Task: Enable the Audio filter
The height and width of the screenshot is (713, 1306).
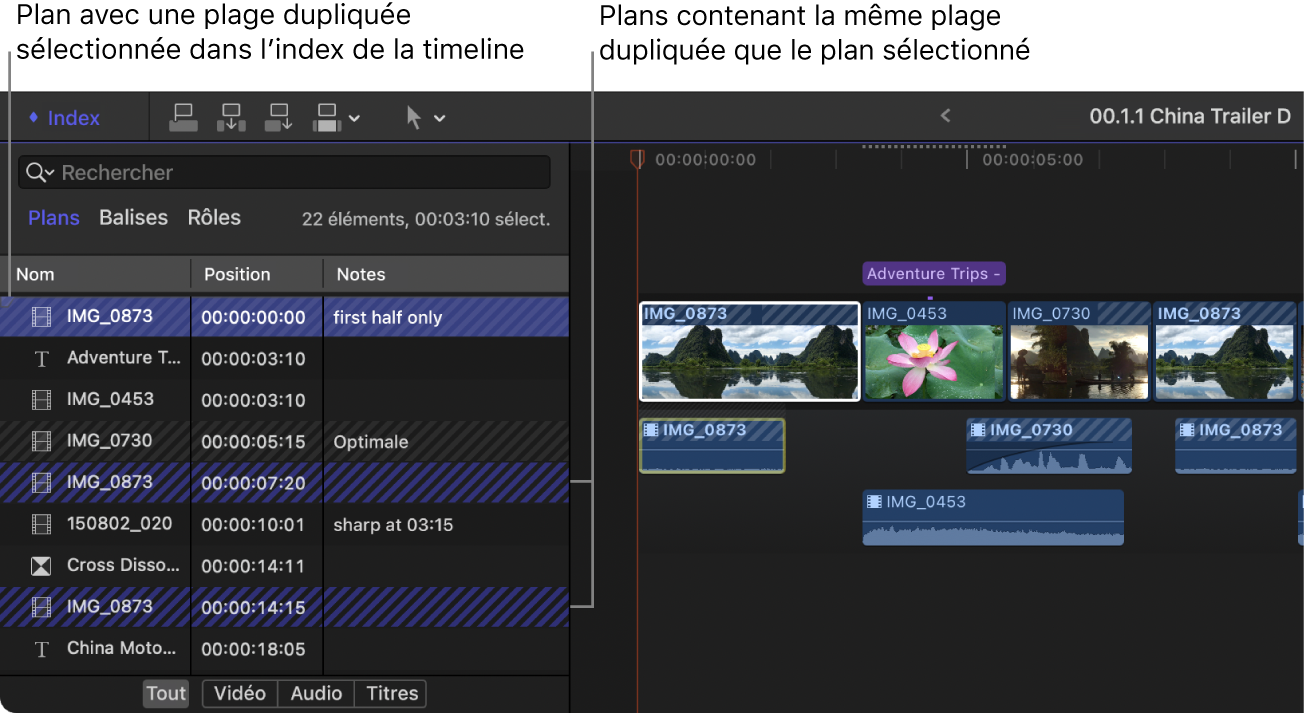Action: click(316, 693)
